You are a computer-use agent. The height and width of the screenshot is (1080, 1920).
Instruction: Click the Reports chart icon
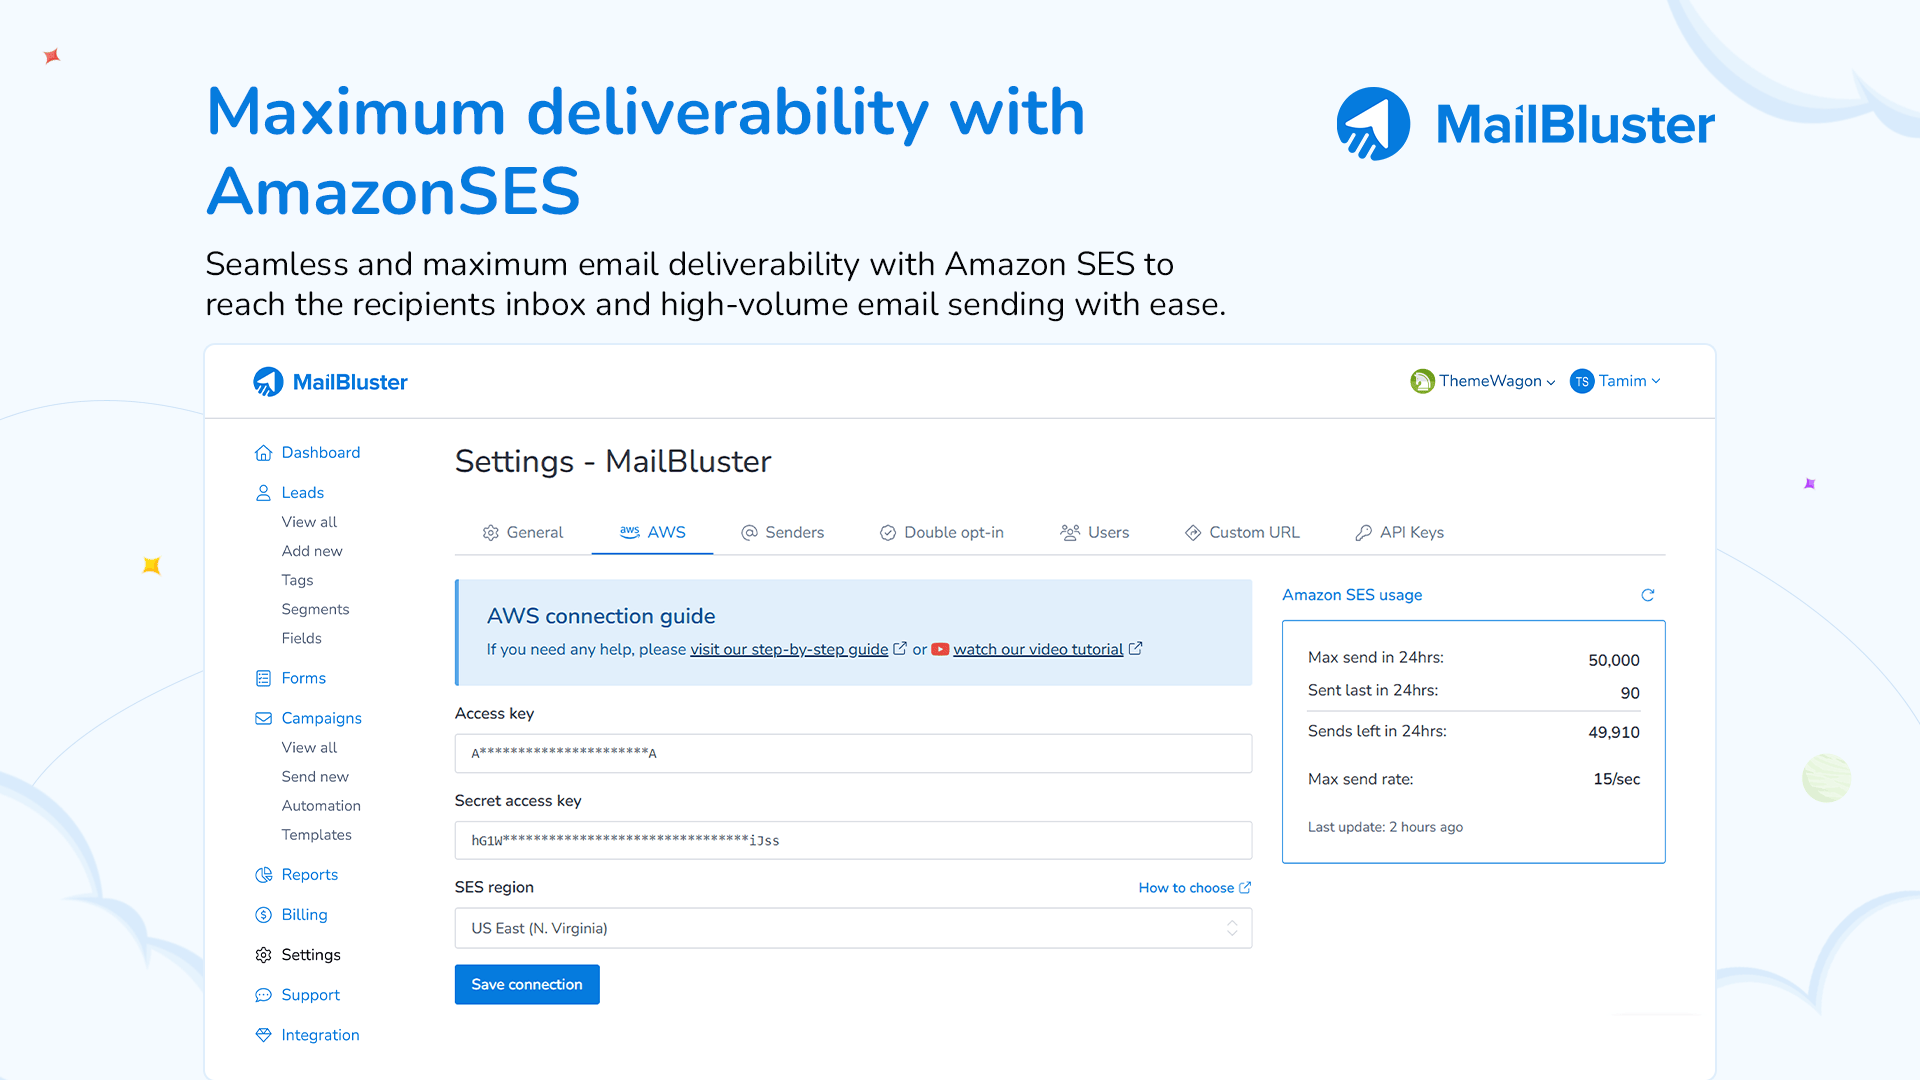tap(263, 875)
